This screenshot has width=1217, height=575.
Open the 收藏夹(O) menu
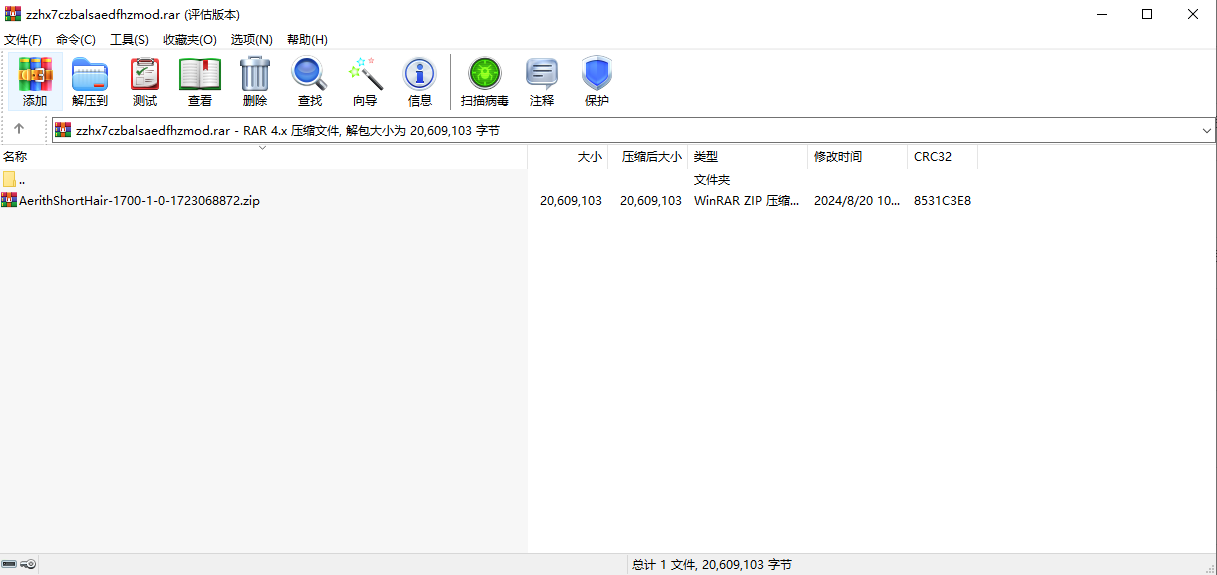[x=190, y=40]
